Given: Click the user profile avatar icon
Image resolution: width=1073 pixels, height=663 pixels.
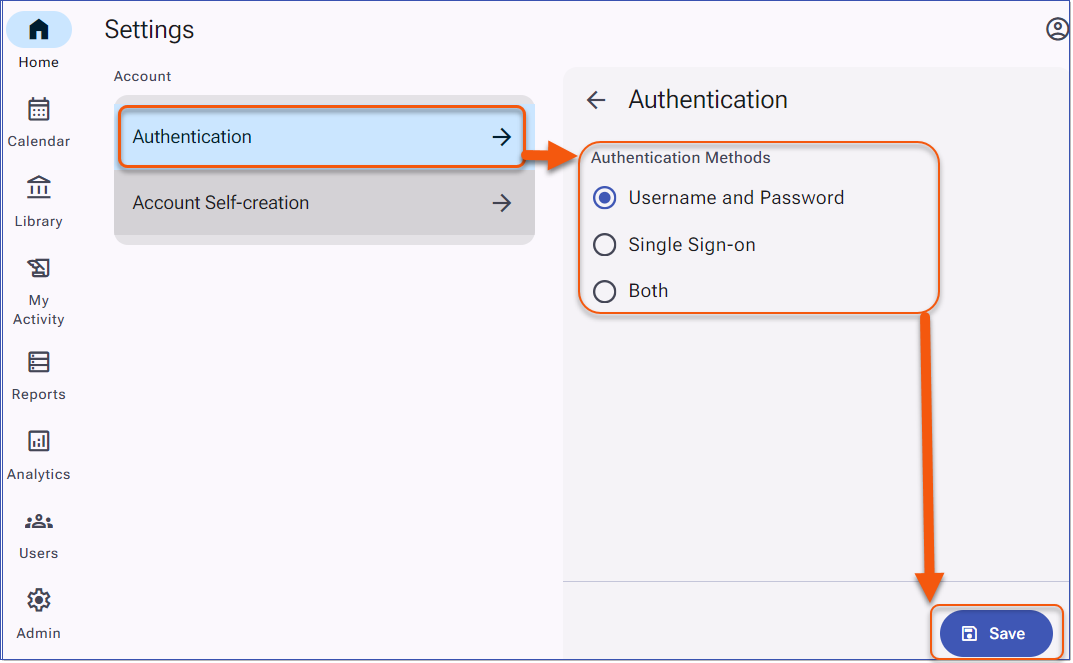Looking at the screenshot, I should pyautogui.click(x=1057, y=29).
